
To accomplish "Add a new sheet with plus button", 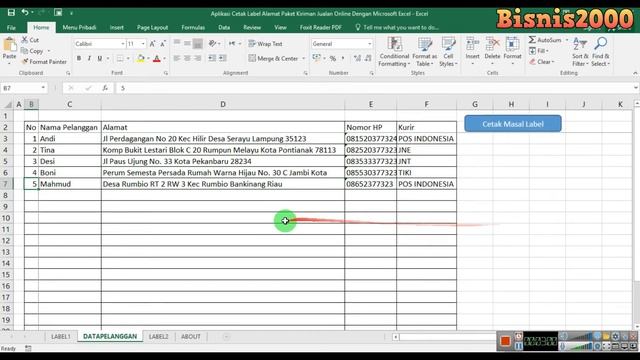I will 226,337.
